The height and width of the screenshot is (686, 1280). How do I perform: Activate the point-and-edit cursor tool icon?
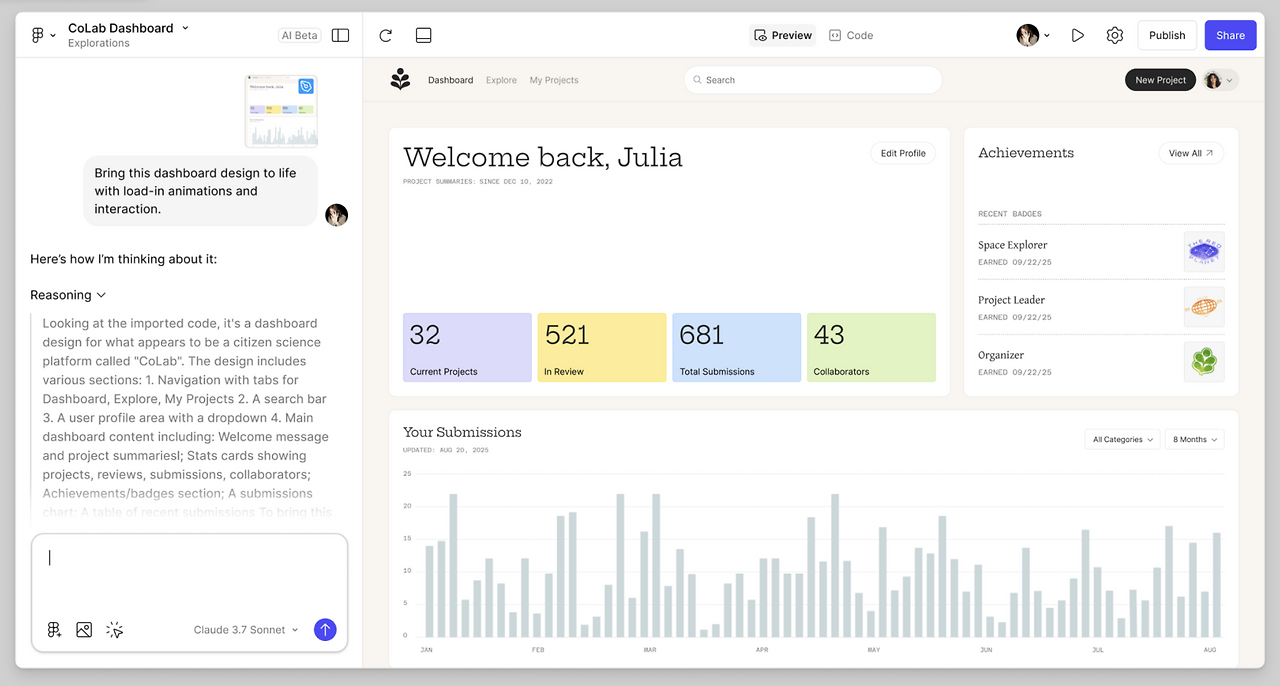[114, 630]
